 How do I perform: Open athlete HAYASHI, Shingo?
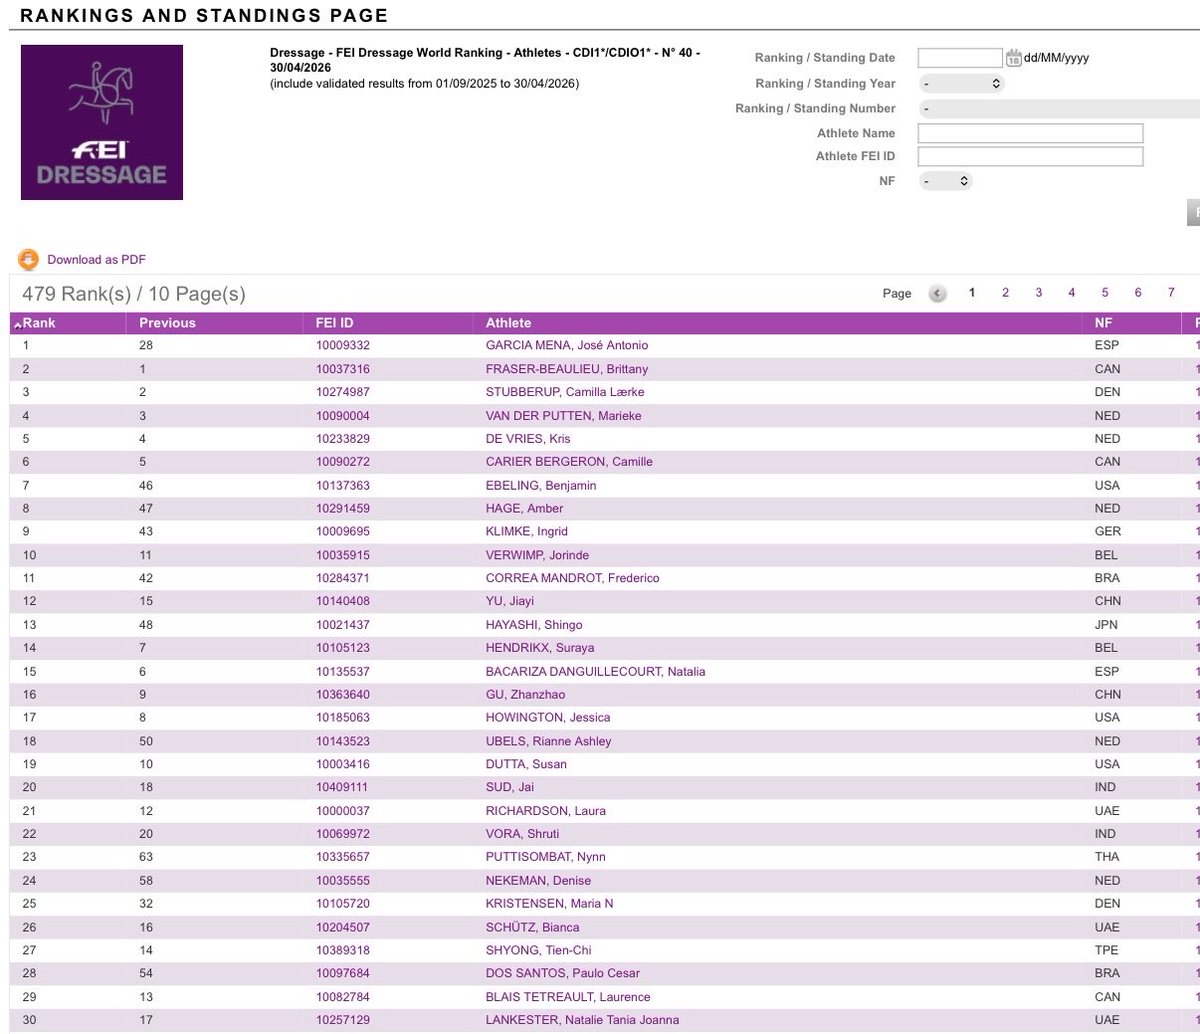(534, 625)
